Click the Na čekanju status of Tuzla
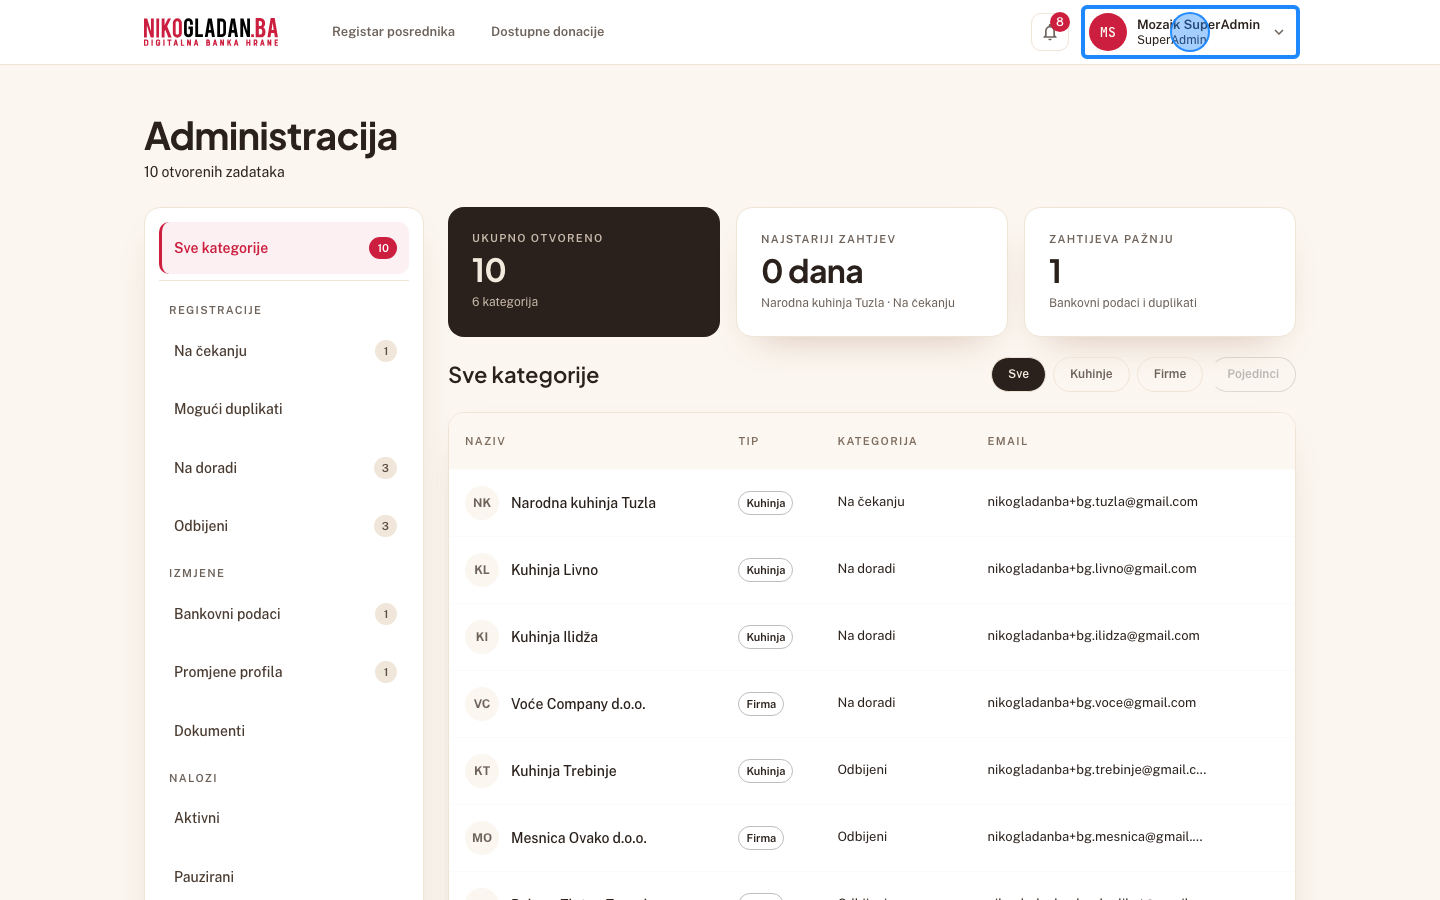 pyautogui.click(x=871, y=502)
